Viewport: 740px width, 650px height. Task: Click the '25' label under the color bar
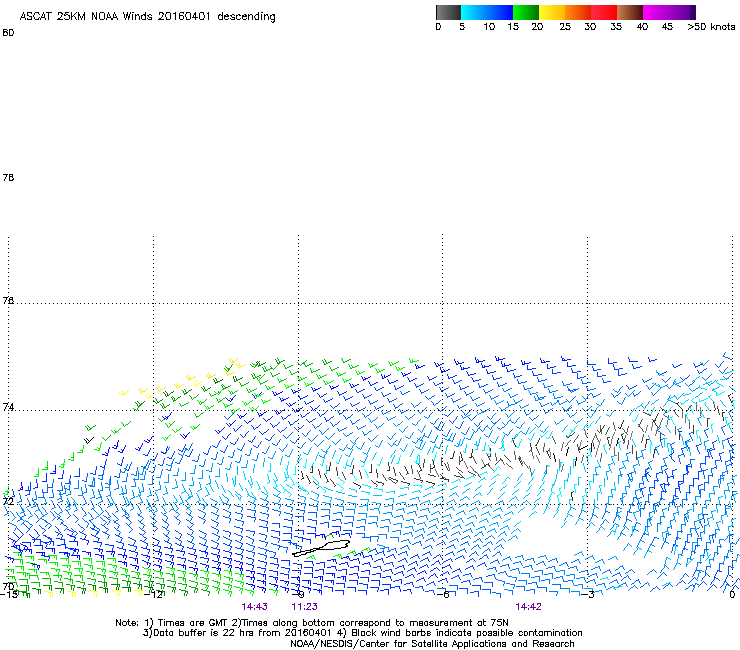[565, 27]
